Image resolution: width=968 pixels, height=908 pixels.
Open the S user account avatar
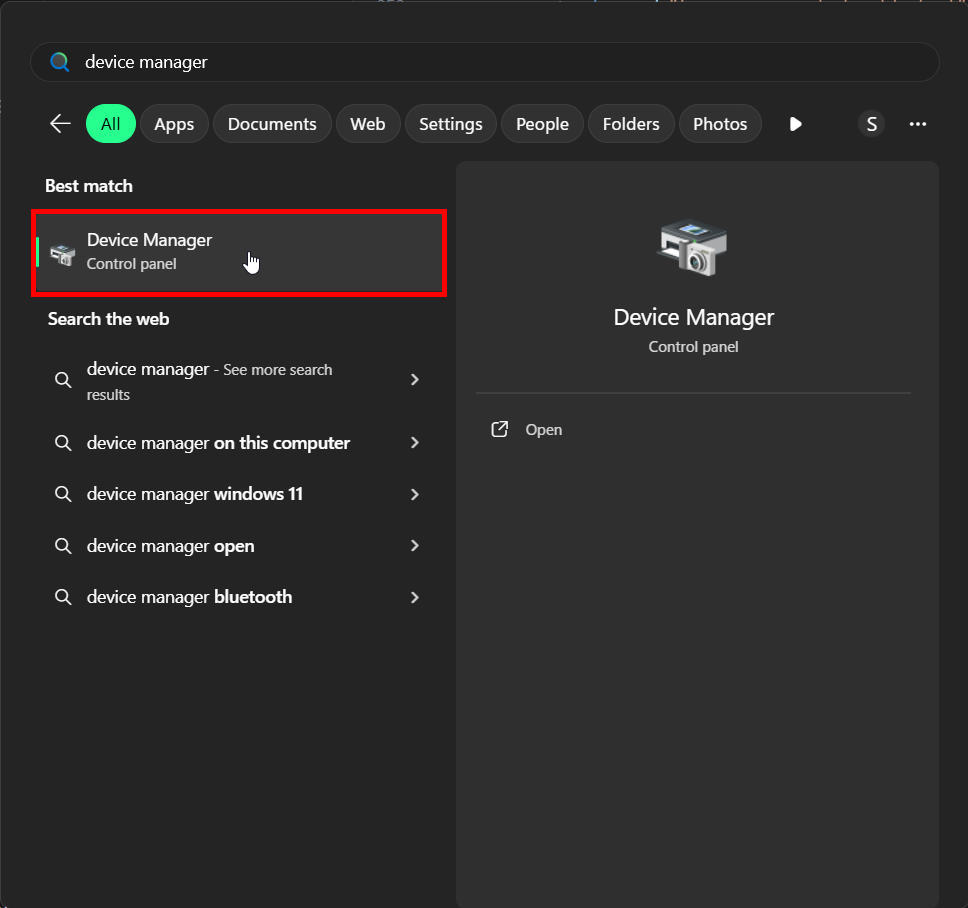click(x=872, y=124)
